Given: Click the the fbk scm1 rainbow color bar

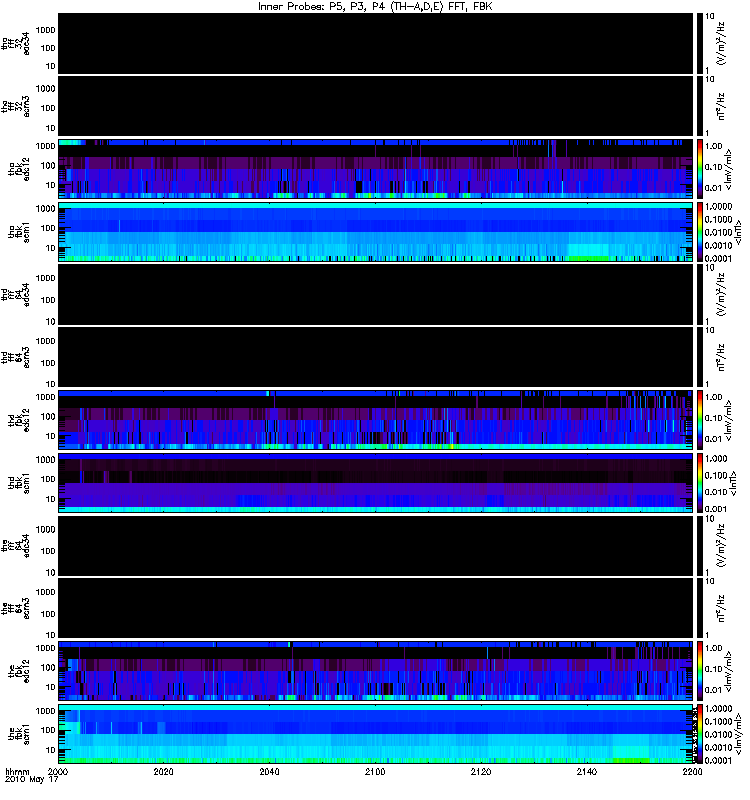Looking at the screenshot, I should coord(699,734).
